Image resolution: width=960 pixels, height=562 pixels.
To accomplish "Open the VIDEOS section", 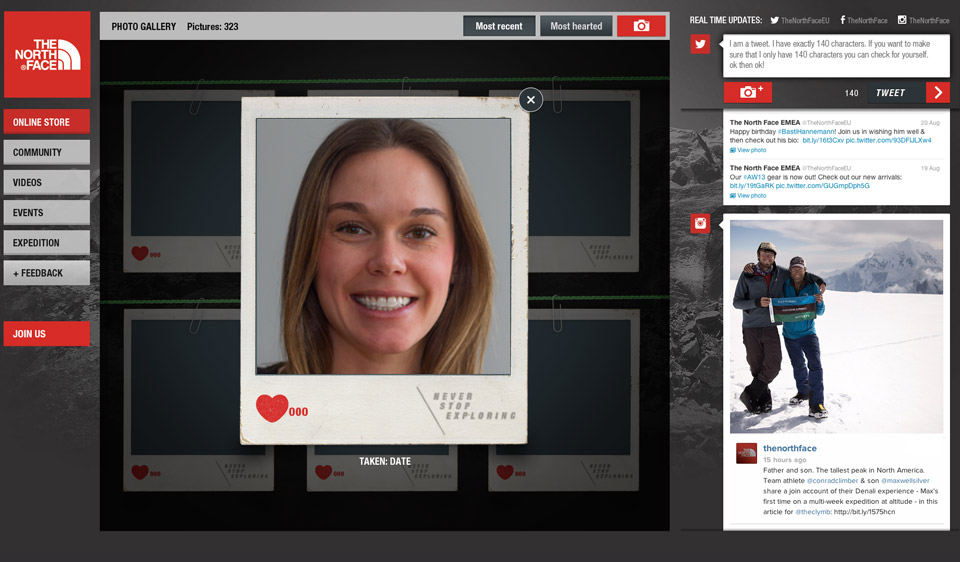I will click(47, 182).
